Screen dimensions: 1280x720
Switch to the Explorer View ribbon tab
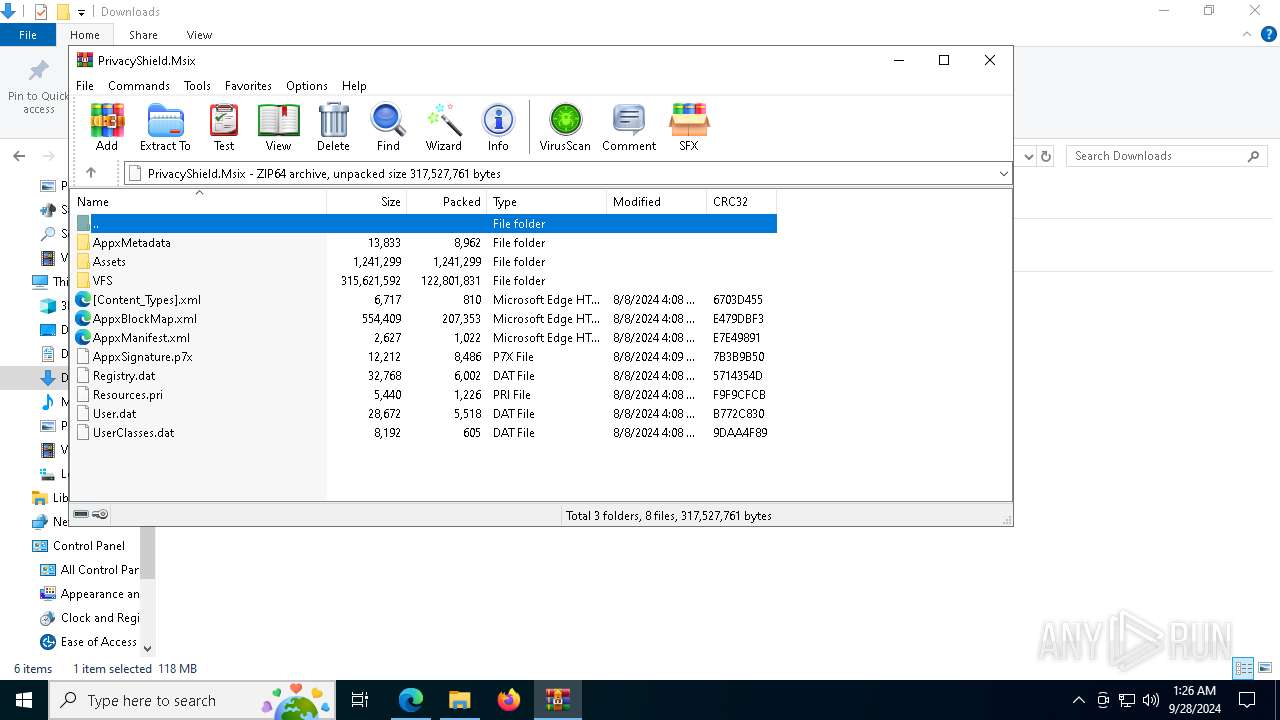[199, 35]
